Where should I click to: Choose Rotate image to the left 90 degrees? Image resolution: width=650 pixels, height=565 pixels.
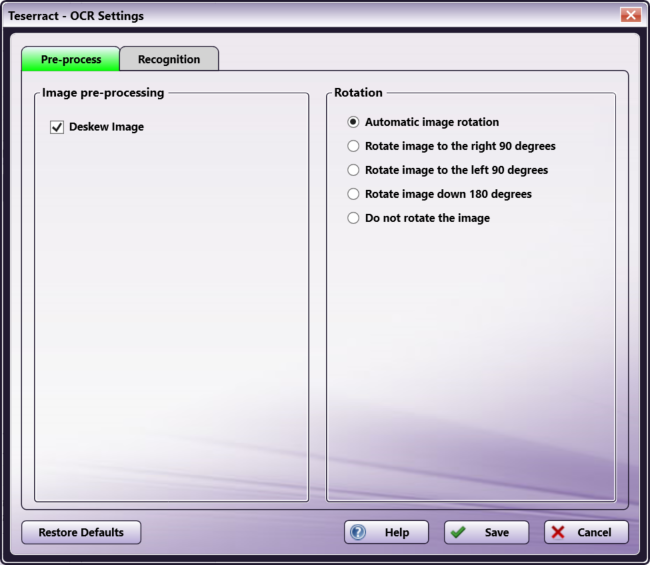(353, 170)
